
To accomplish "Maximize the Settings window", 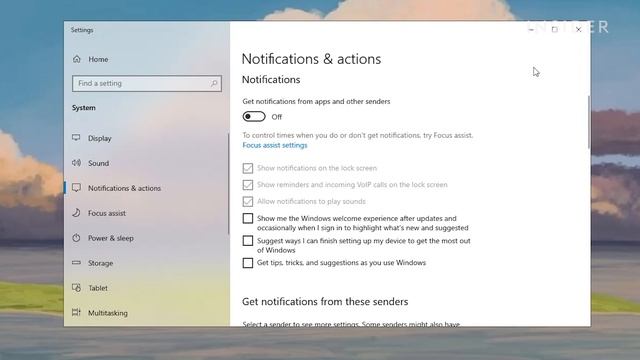I will (554, 29).
